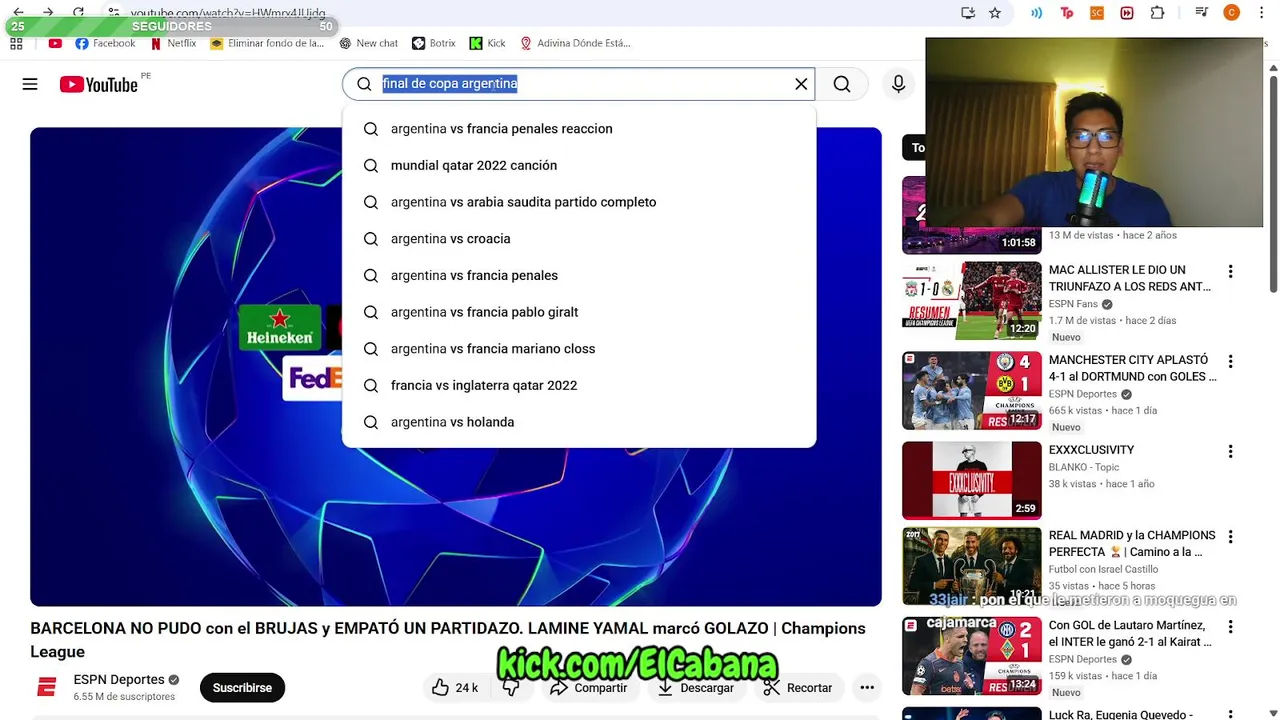The height and width of the screenshot is (720, 1280).
Task: Reload the page with refresh icon
Action: tap(78, 12)
